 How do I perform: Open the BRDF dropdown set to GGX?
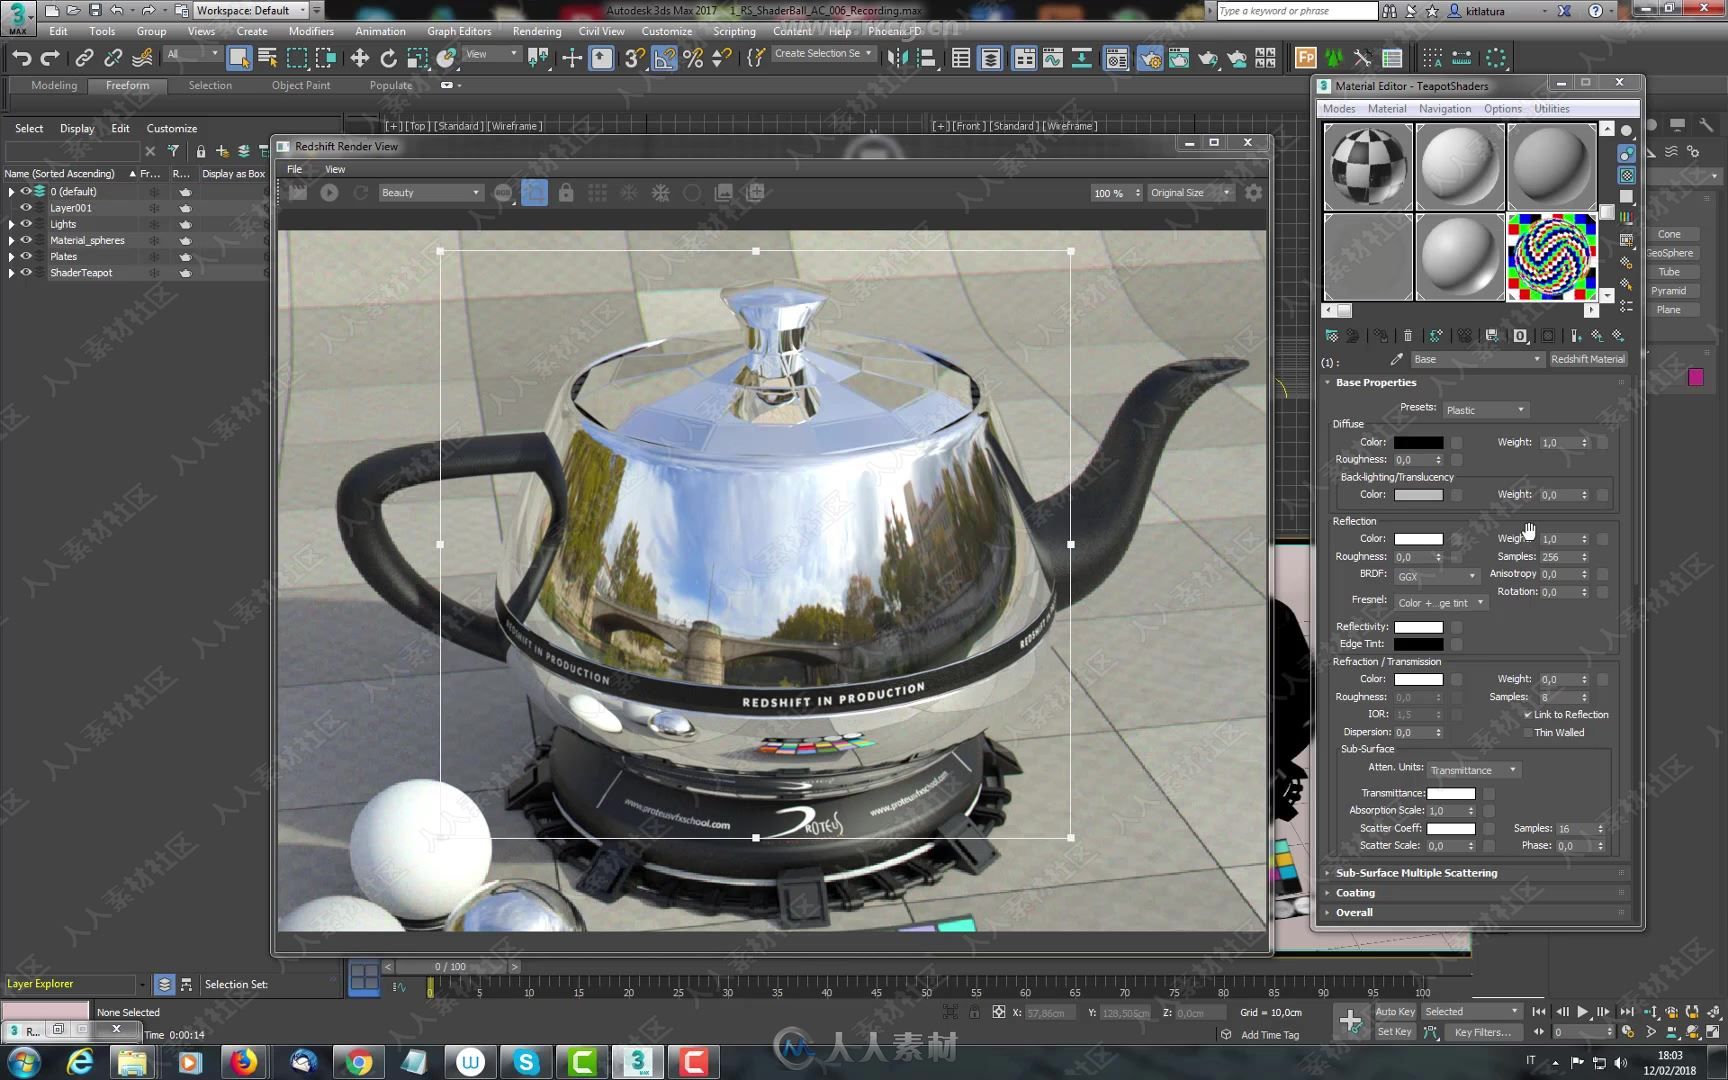click(1436, 576)
